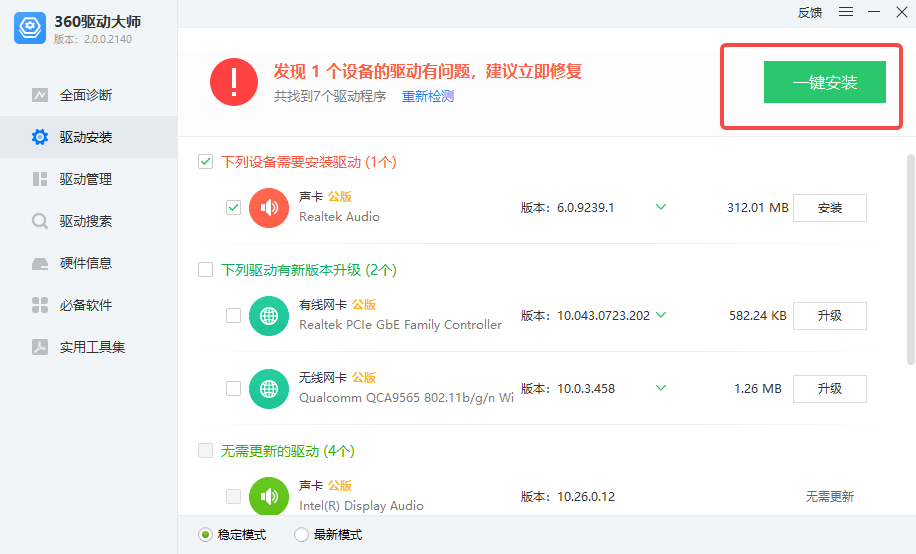Image resolution: width=916 pixels, height=554 pixels.
Task: Click the 实用工具集 tool icon in sidebar
Action: [40, 347]
